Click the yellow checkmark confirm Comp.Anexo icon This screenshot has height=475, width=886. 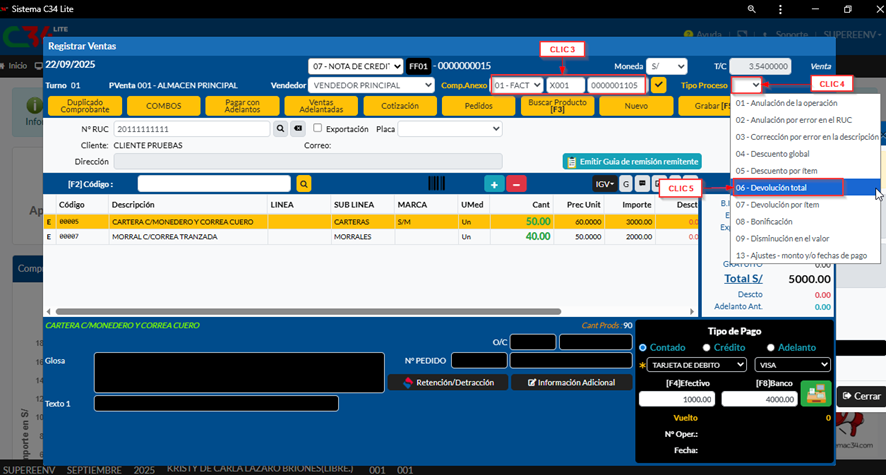(658, 86)
